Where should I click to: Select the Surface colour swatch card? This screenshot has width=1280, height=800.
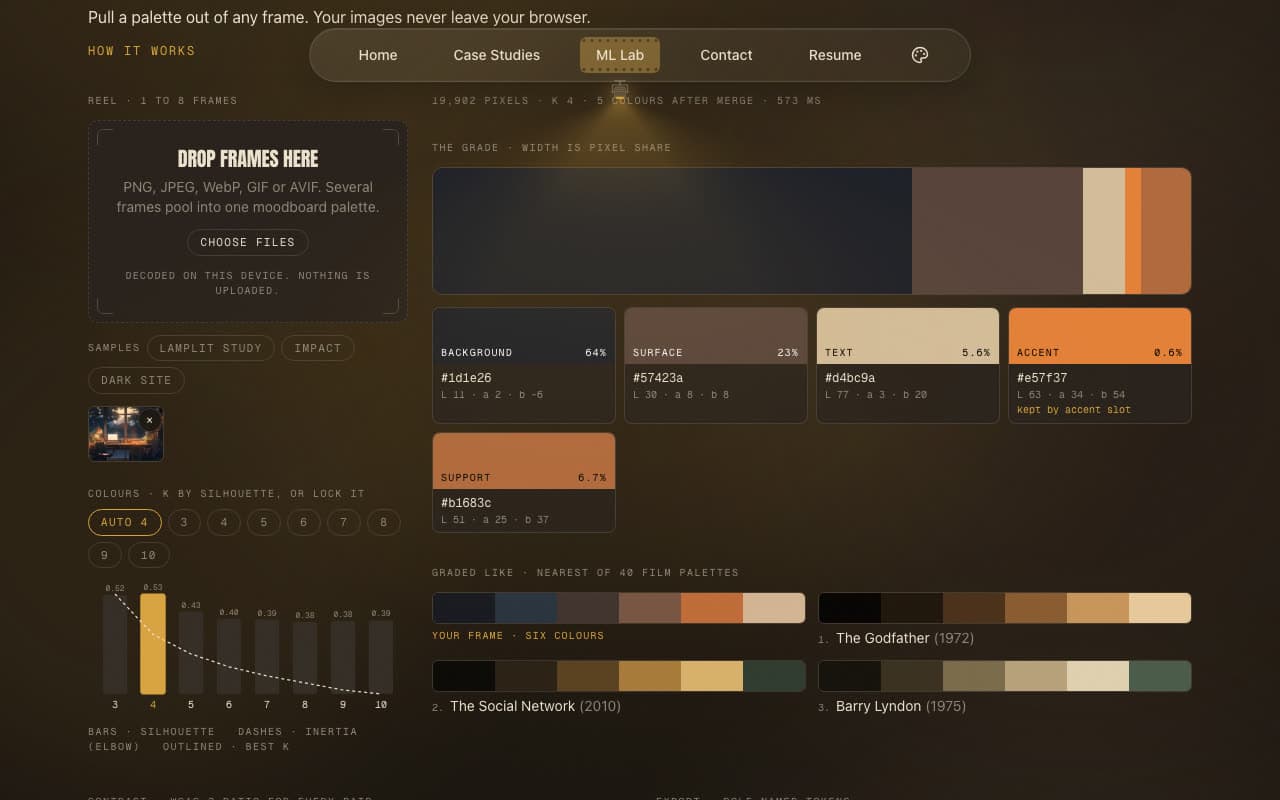click(716, 365)
